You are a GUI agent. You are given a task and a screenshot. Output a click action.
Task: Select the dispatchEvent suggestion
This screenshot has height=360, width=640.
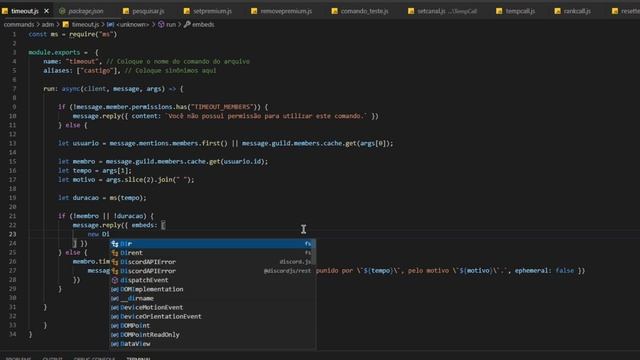[212, 280]
